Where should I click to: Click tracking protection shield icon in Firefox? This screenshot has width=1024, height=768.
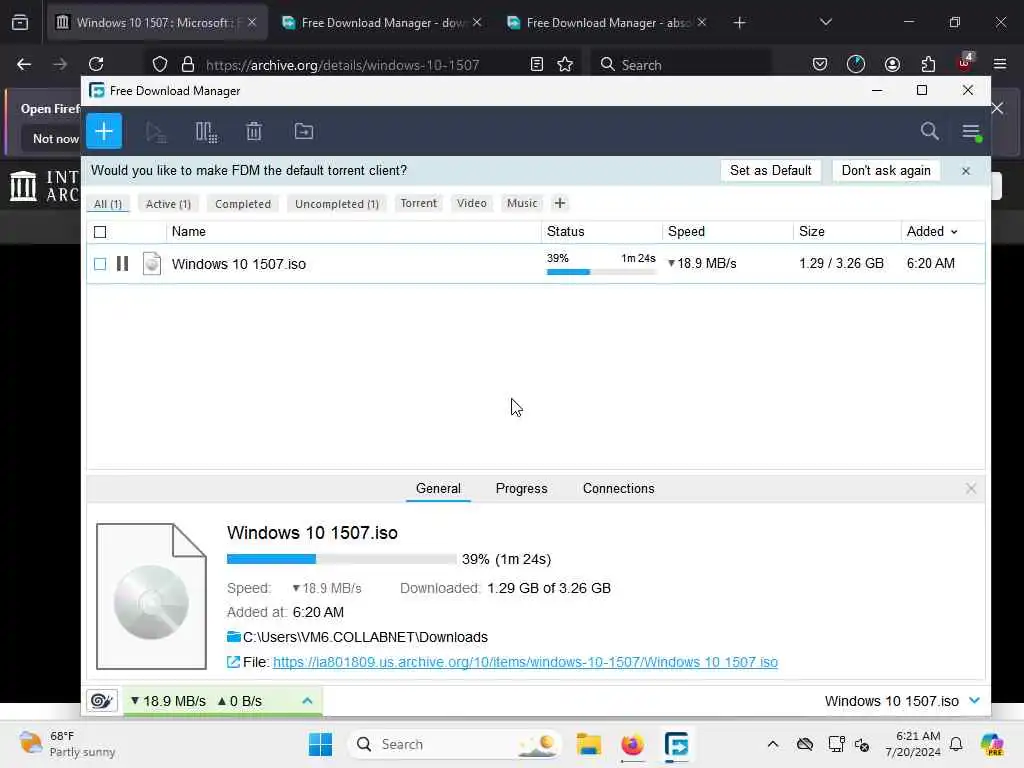160,64
